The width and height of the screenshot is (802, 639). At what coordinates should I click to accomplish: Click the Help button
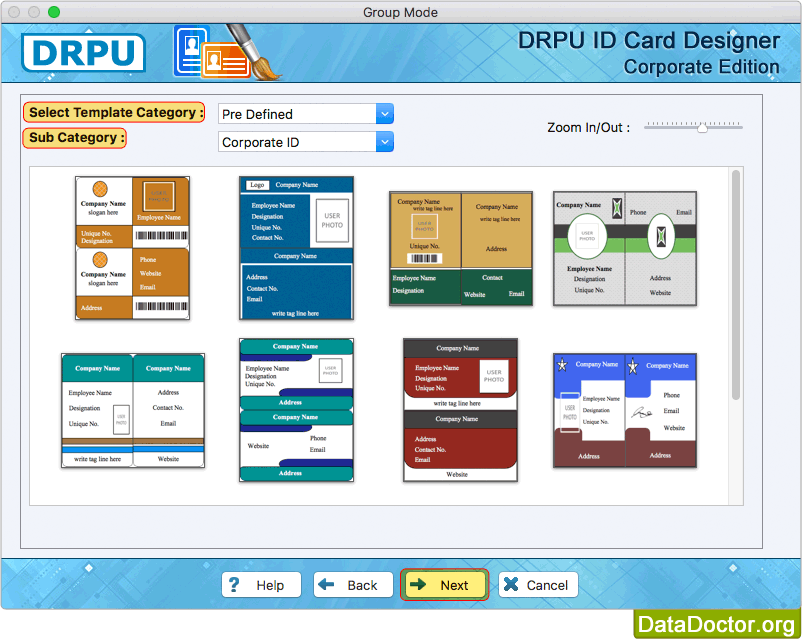(261, 585)
